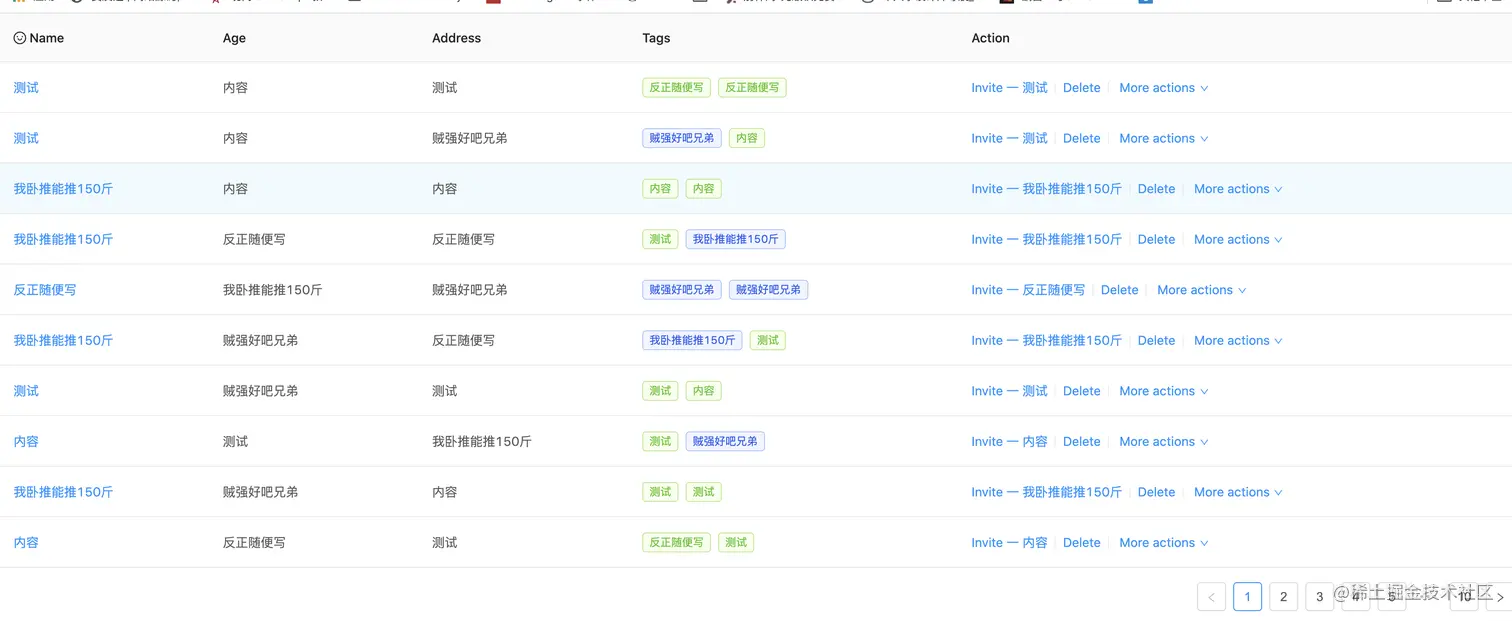Expand More actions in row with address 我卧推能推150斤
Screen dimensions: 1512x621
tap(1163, 441)
